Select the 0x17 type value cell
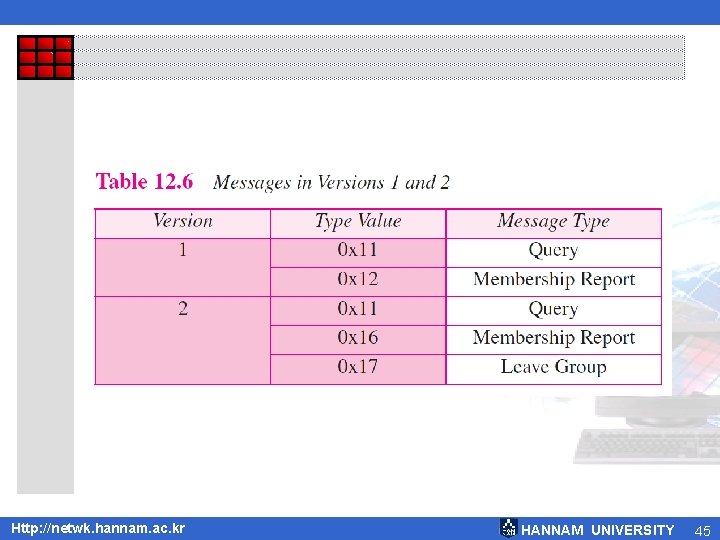The height and width of the screenshot is (540, 720). pyautogui.click(x=358, y=369)
